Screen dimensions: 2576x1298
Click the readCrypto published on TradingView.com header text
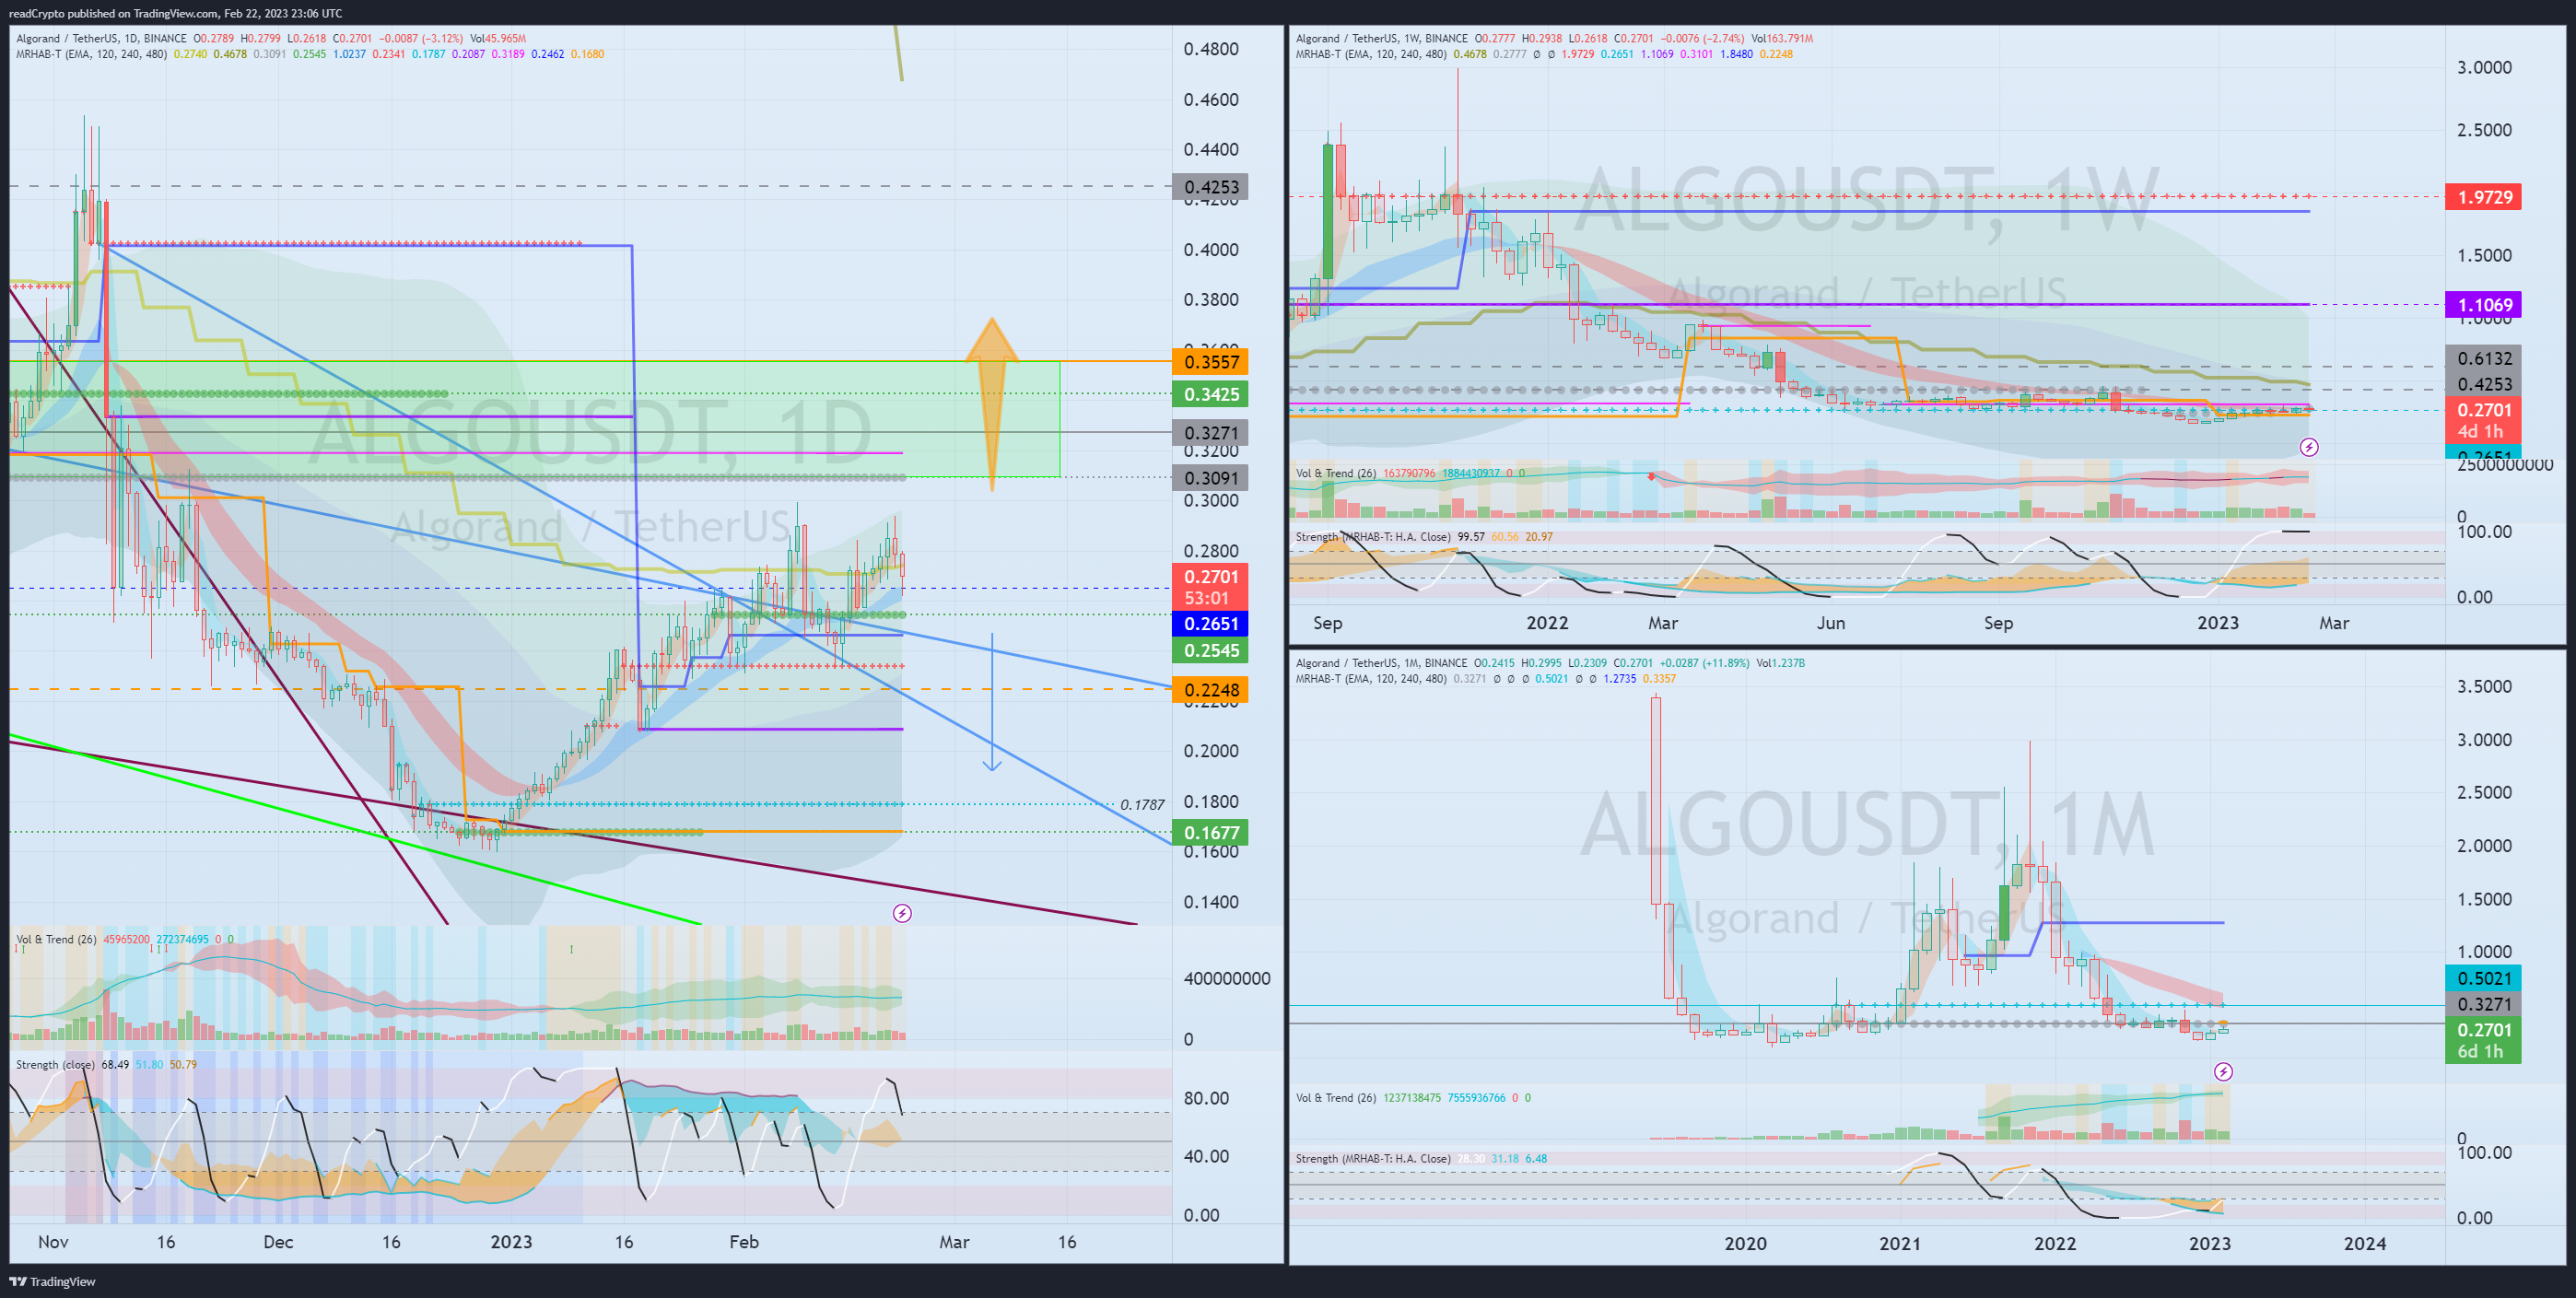(x=175, y=13)
